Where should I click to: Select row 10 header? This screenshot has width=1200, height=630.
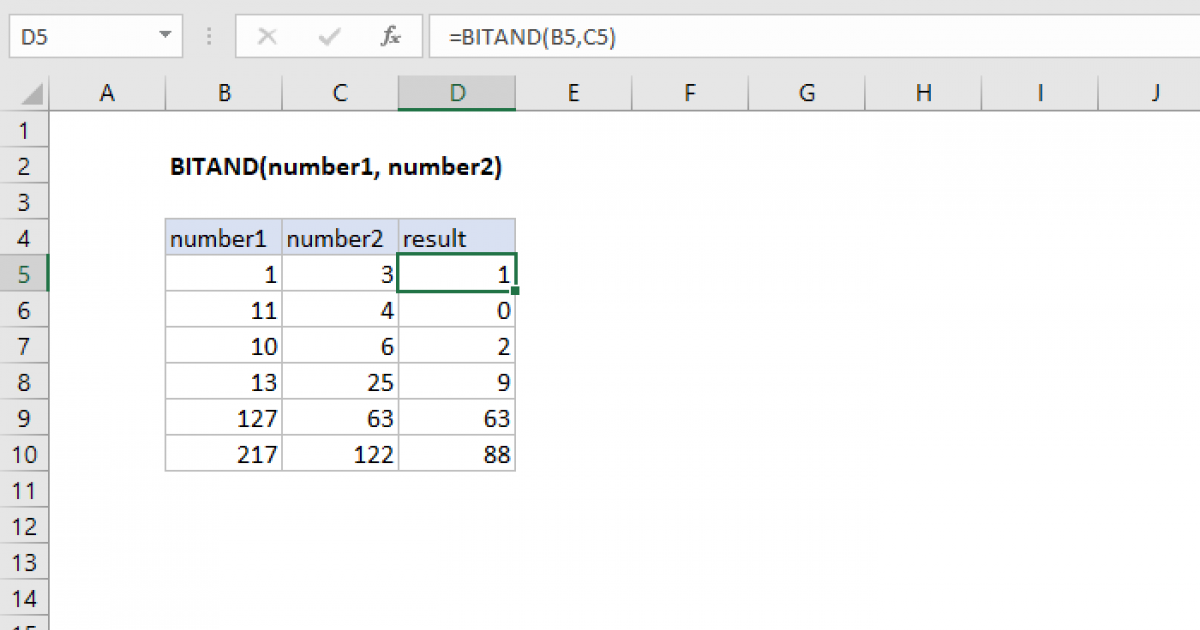(24, 454)
